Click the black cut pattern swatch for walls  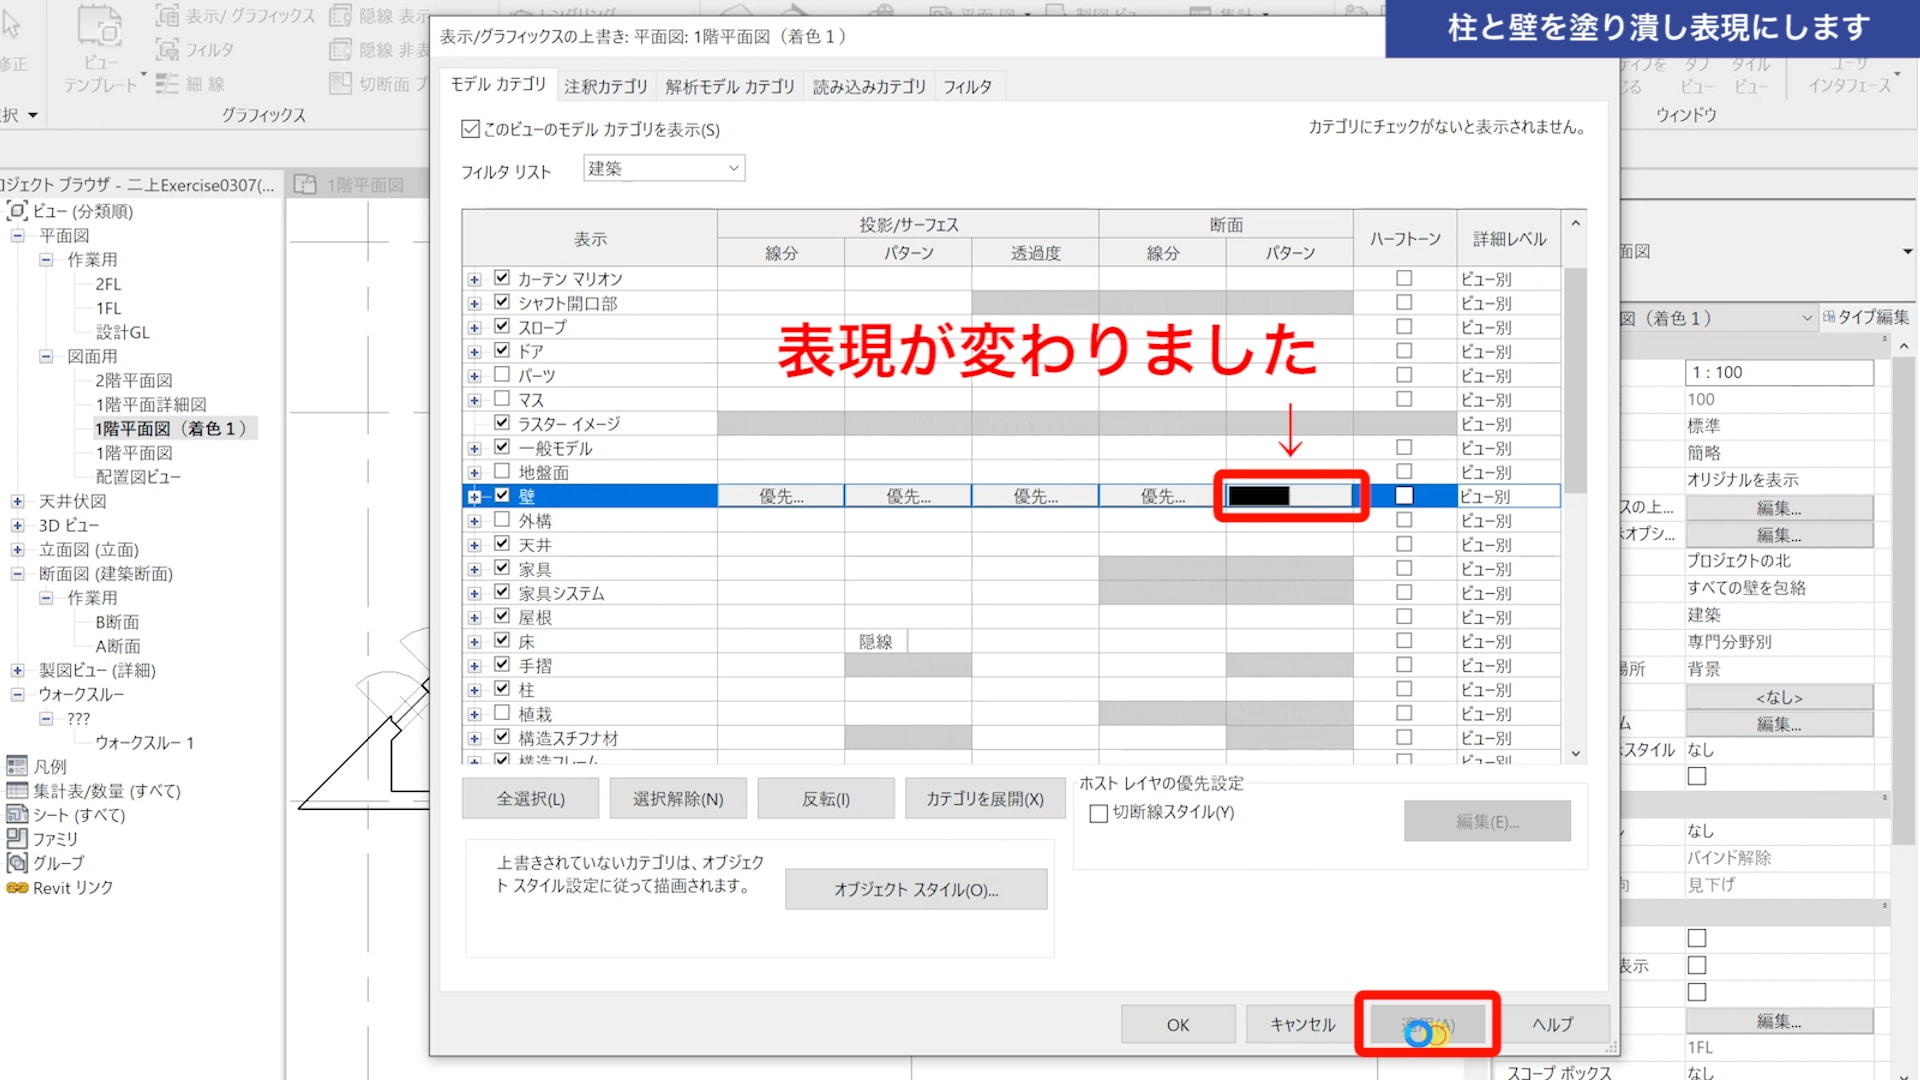[1259, 496]
